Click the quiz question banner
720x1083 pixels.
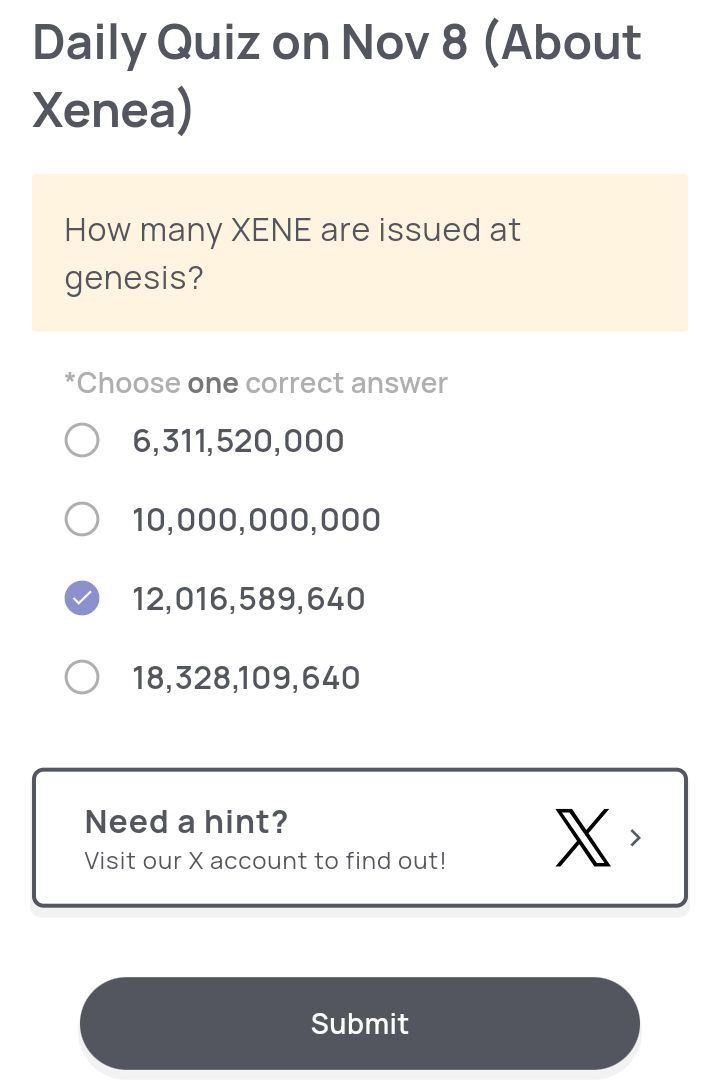click(360, 251)
